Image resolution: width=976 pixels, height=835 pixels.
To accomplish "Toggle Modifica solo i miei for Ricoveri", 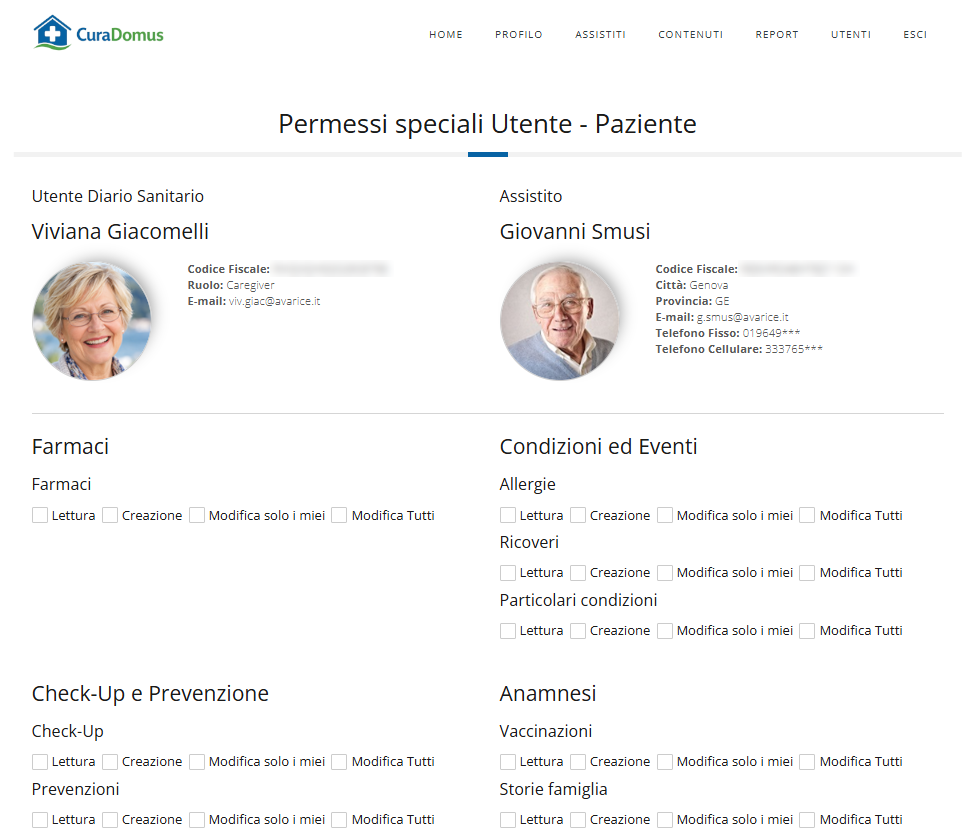I will click(x=665, y=572).
